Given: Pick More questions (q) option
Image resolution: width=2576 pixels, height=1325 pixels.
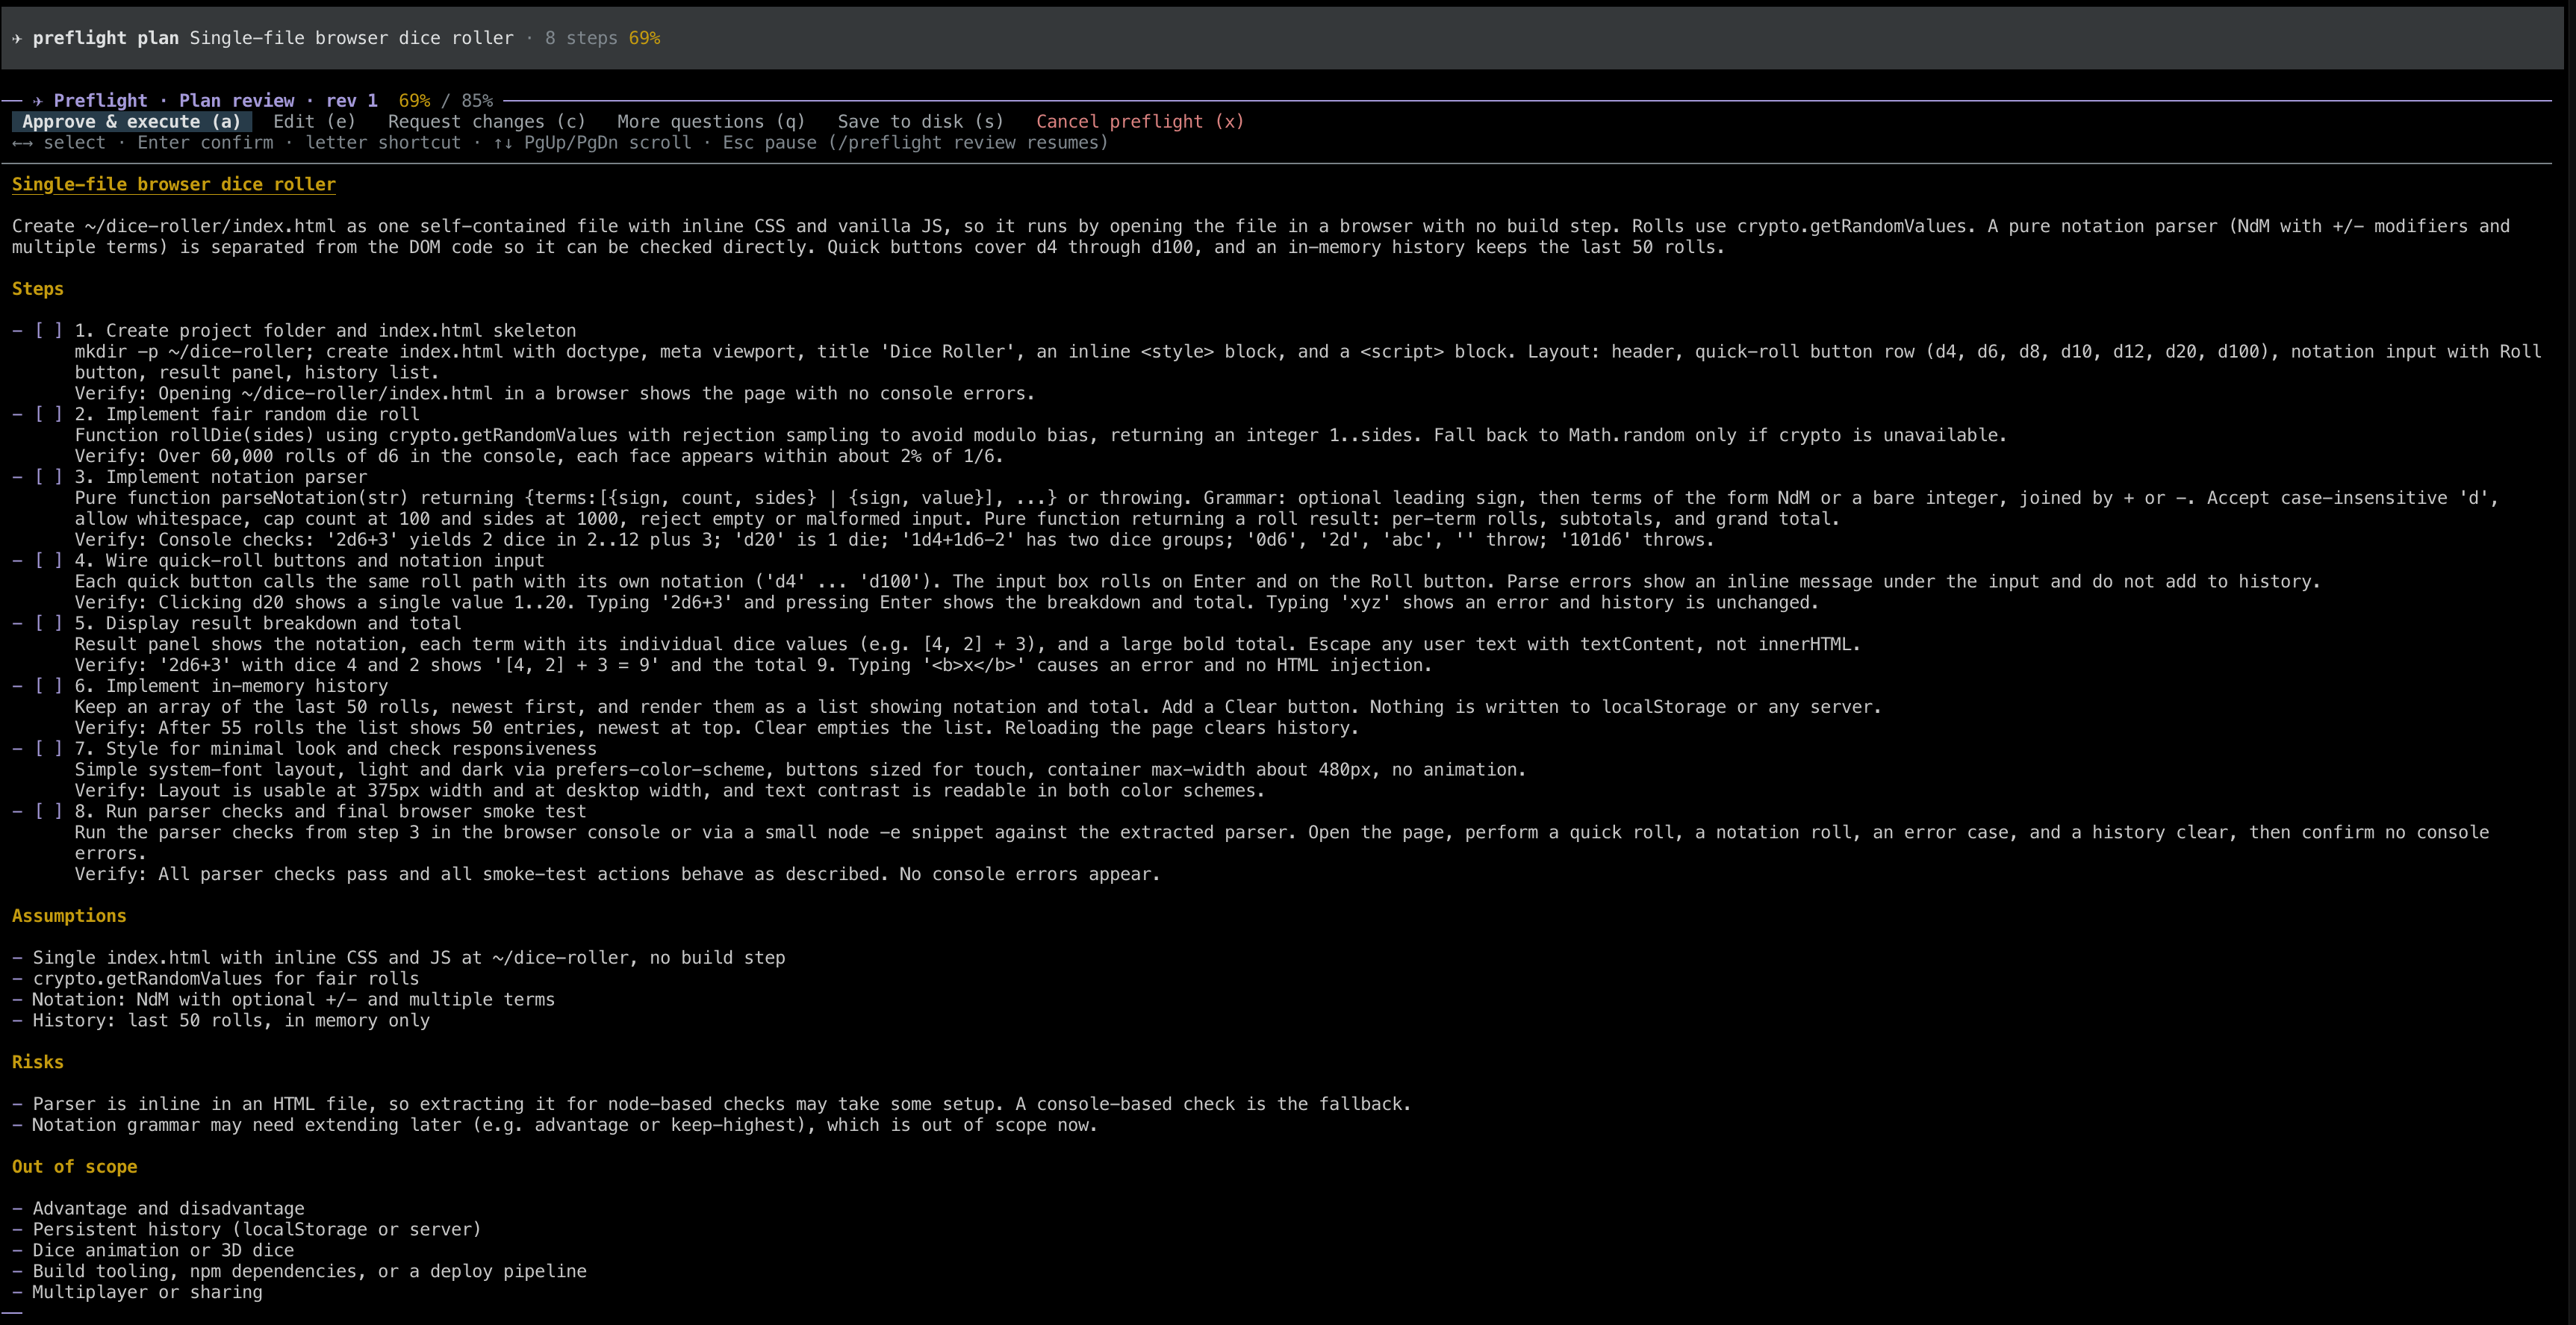Looking at the screenshot, I should 710,121.
